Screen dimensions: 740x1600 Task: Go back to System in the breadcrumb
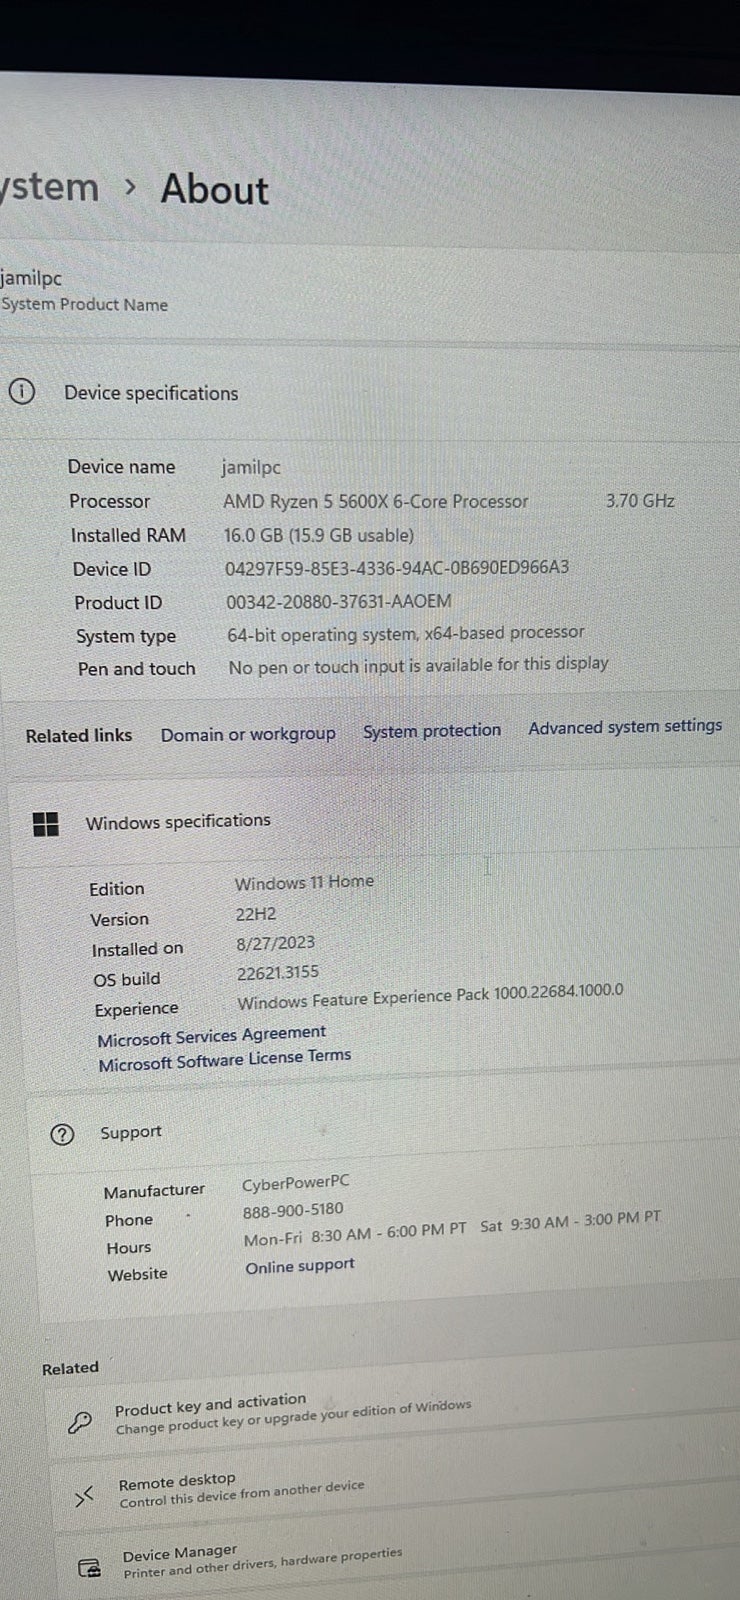click(50, 187)
